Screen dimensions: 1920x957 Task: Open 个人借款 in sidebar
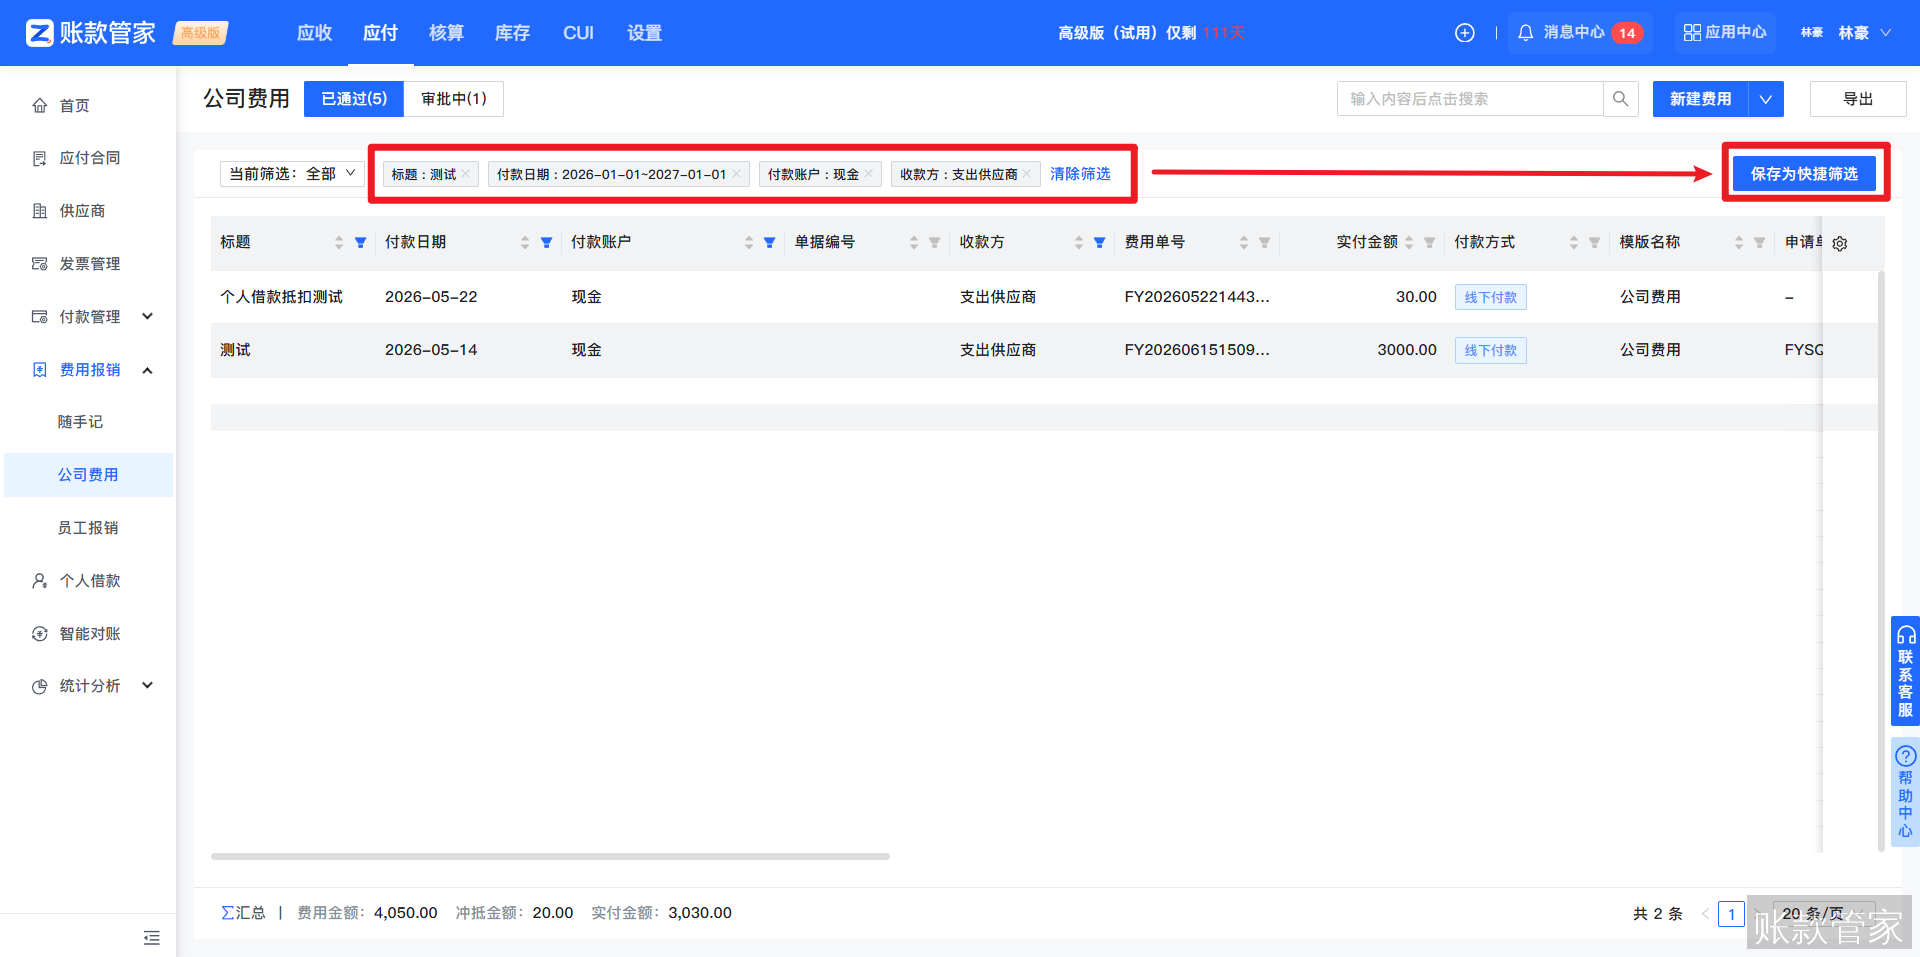[88, 581]
